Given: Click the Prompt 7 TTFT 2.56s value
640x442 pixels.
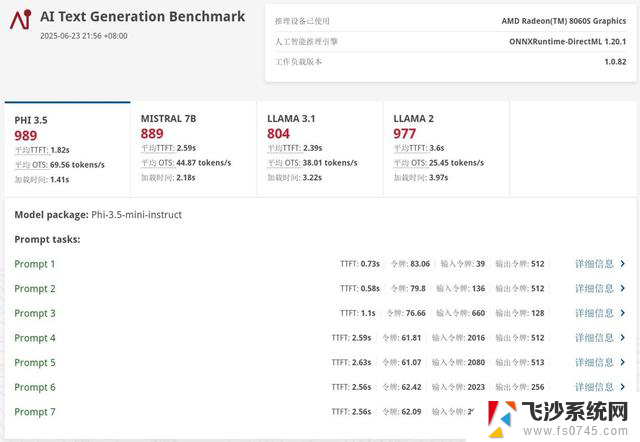Looking at the screenshot, I should point(361,411).
